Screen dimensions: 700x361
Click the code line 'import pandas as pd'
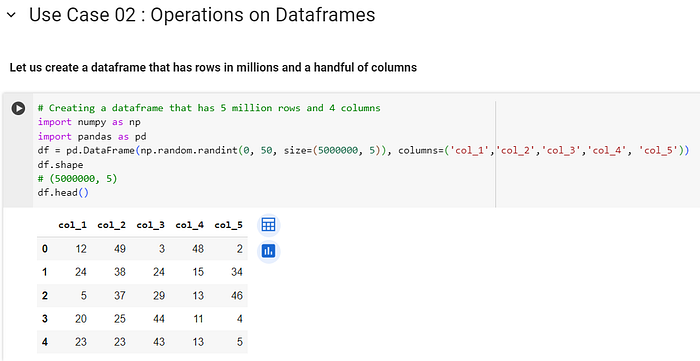[x=92, y=136]
